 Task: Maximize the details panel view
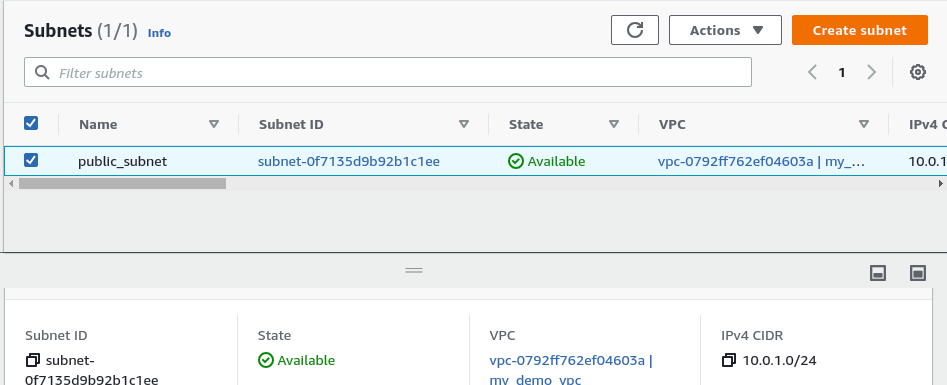[917, 273]
